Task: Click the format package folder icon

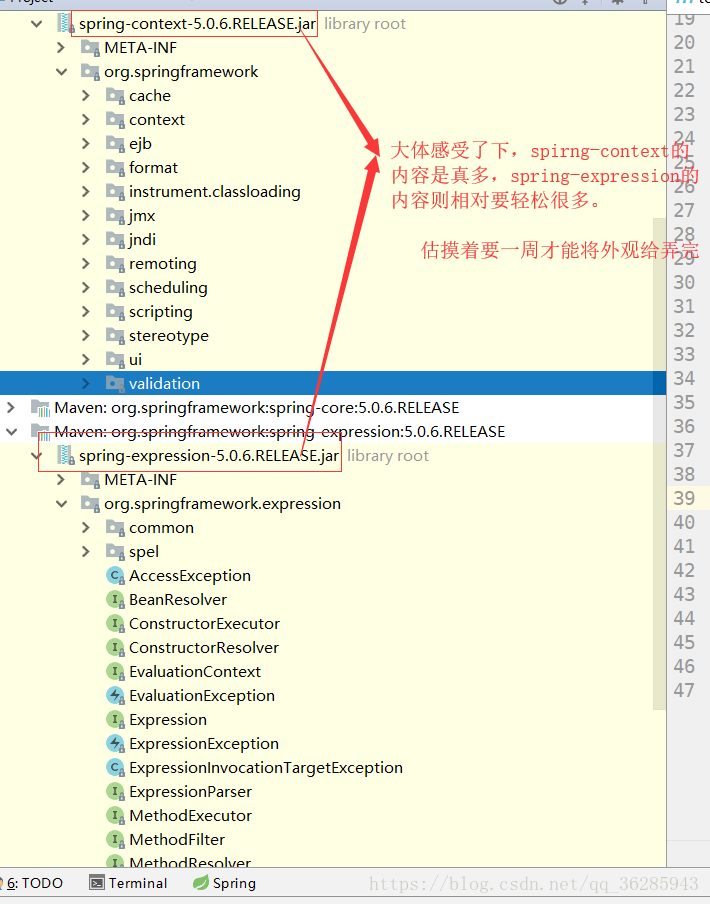Action: coord(115,168)
